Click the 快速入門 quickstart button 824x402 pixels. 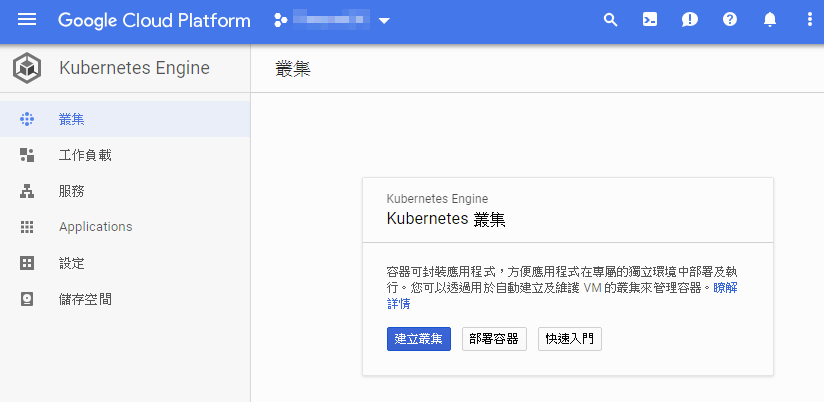click(570, 339)
